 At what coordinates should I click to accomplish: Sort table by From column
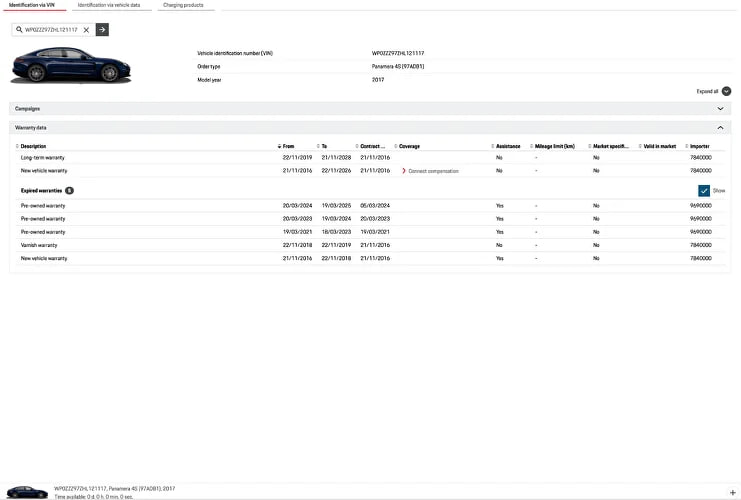(285, 146)
